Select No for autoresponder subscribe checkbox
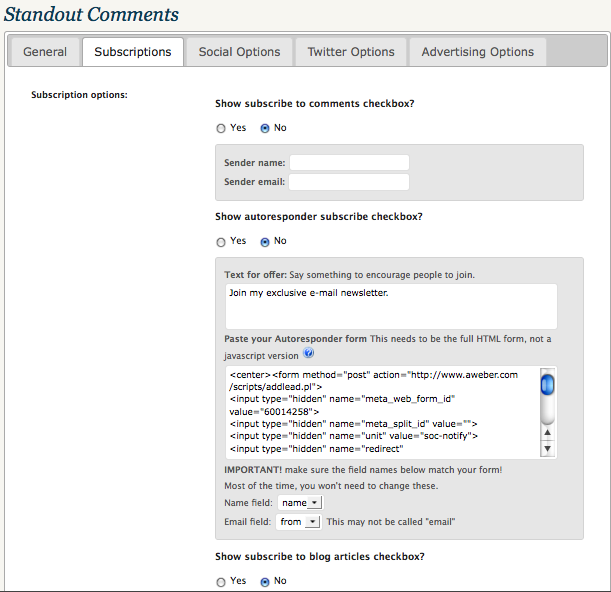Image resolution: width=611 pixels, height=592 pixels. [x=265, y=242]
